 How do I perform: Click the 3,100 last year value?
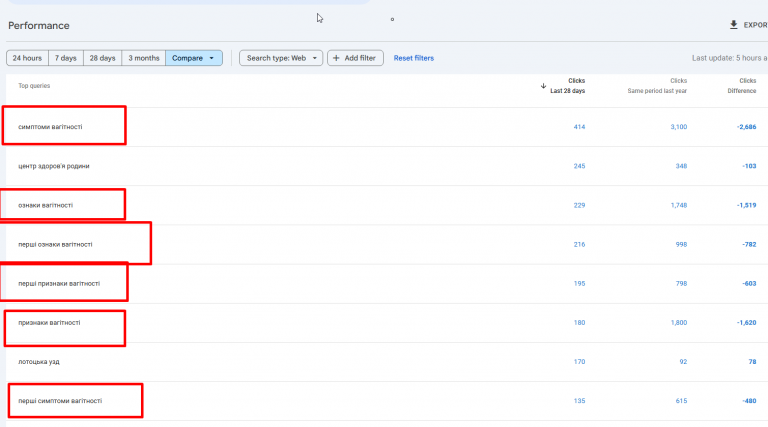tap(679, 127)
